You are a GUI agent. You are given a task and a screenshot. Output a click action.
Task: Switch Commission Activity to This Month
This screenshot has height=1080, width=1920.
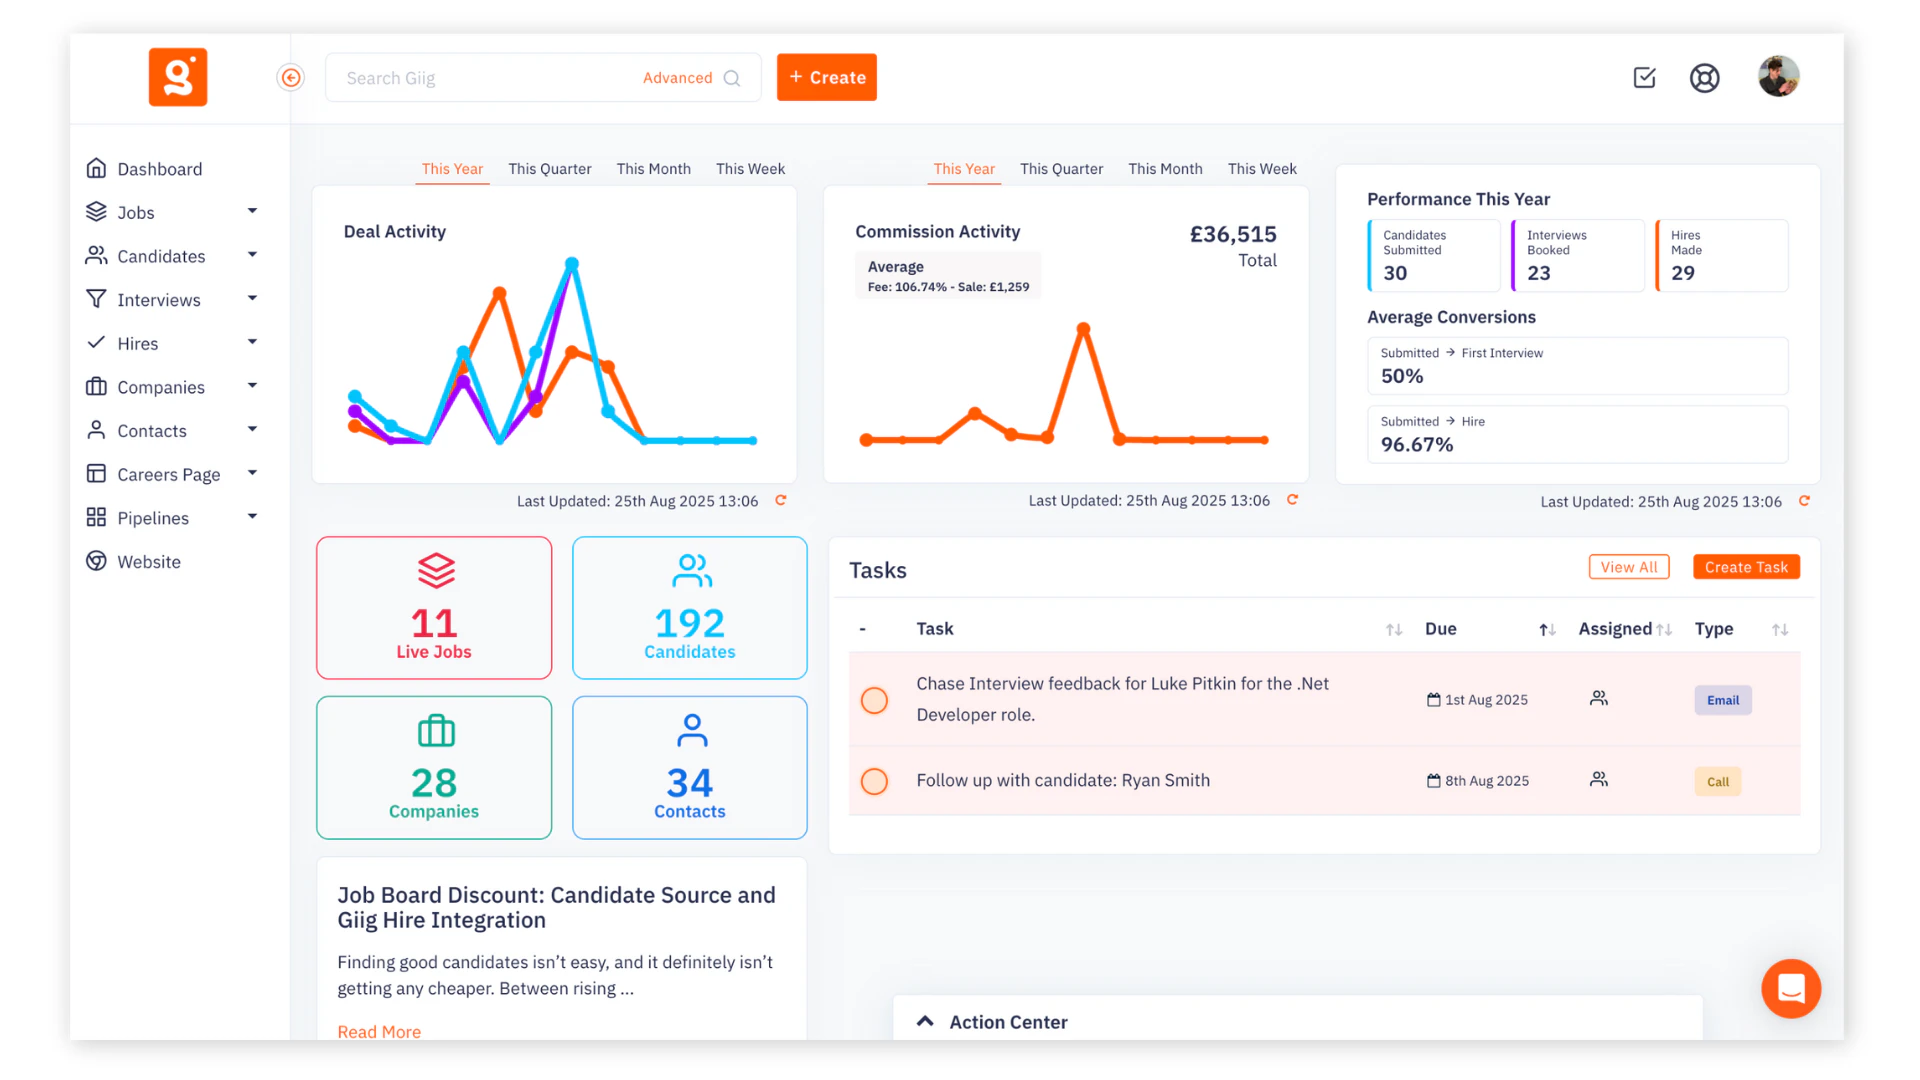(1165, 169)
